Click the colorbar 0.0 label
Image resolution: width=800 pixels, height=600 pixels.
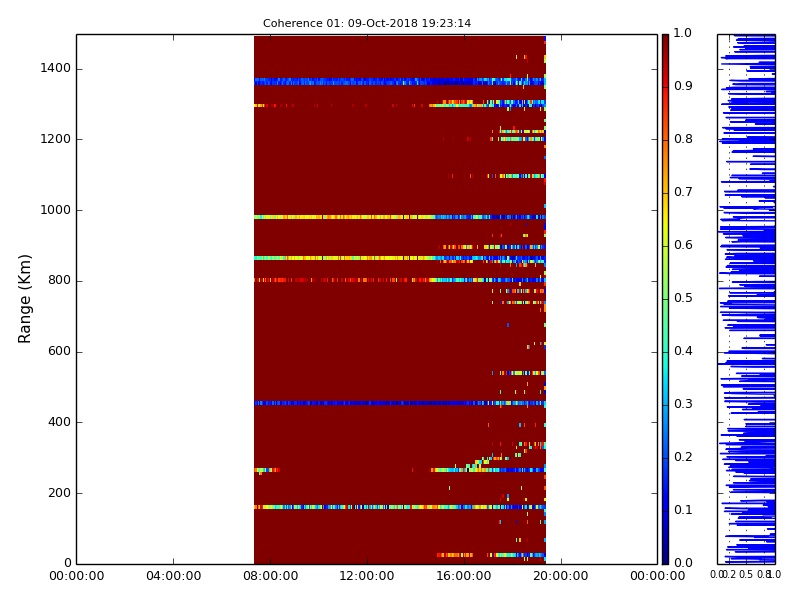pos(683,563)
